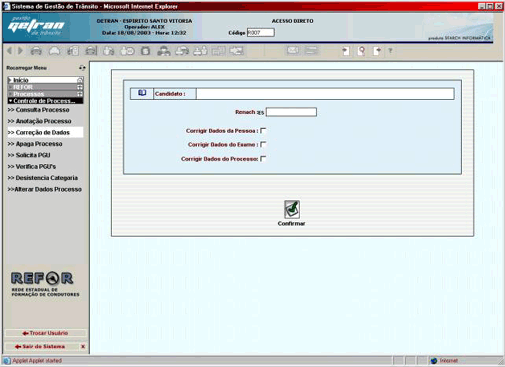Go back with the left arrow toolbar icon

coord(9,51)
